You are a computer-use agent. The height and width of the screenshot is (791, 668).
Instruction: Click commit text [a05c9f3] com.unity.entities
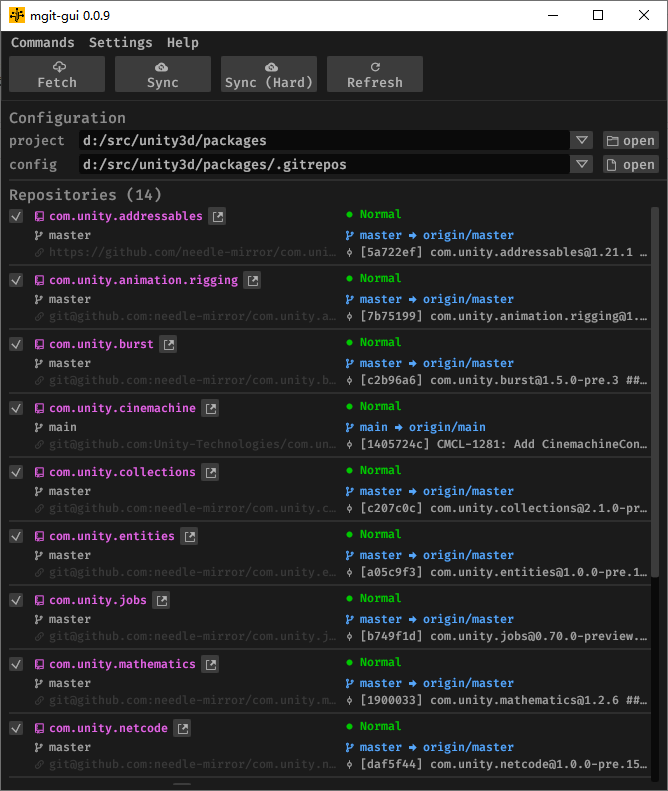(x=504, y=573)
